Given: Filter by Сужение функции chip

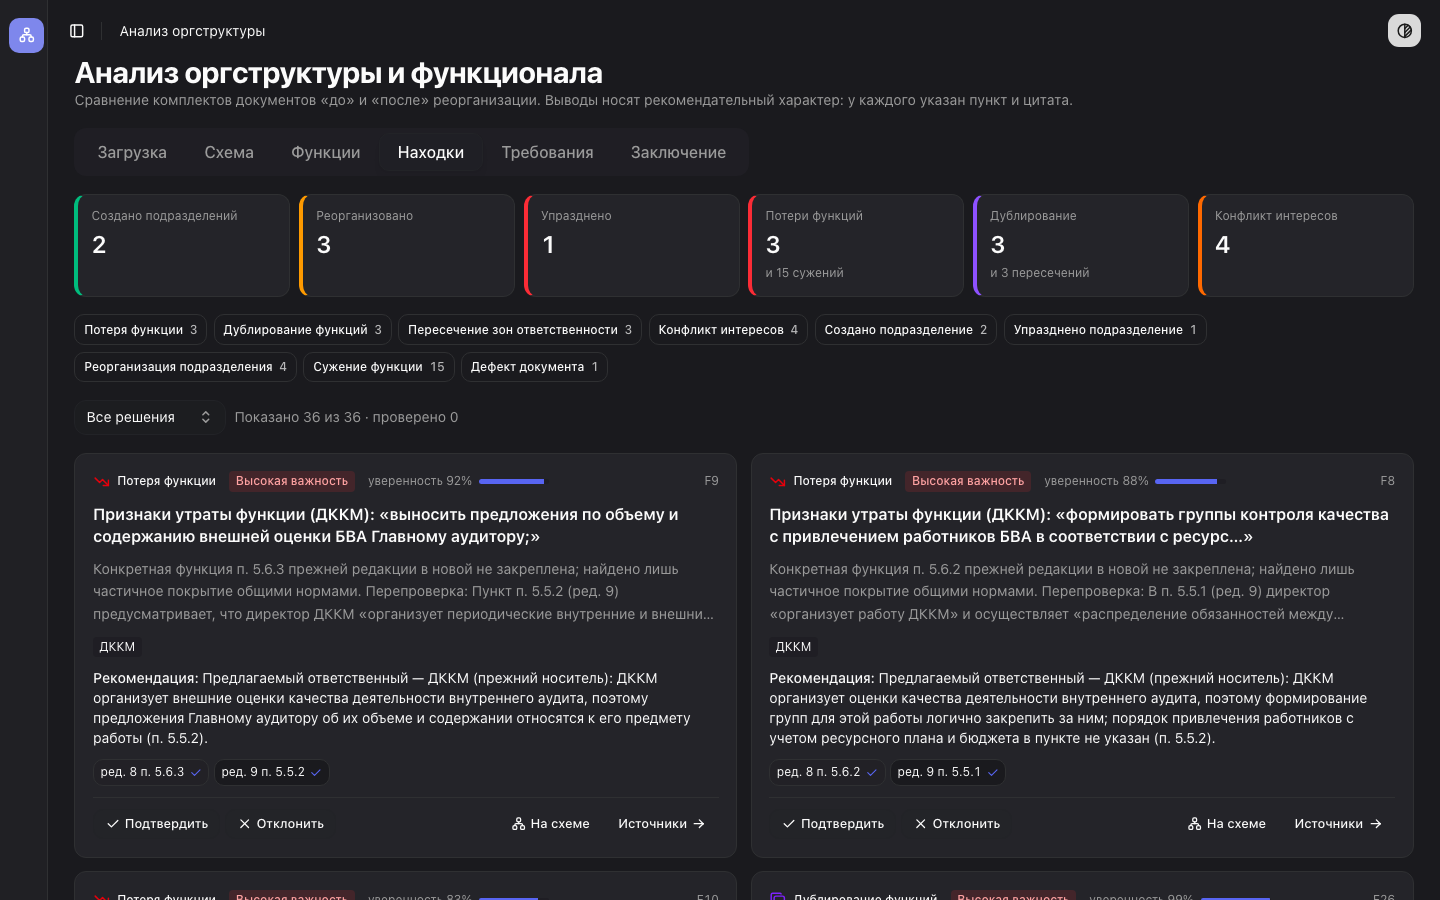Looking at the screenshot, I should (x=379, y=367).
